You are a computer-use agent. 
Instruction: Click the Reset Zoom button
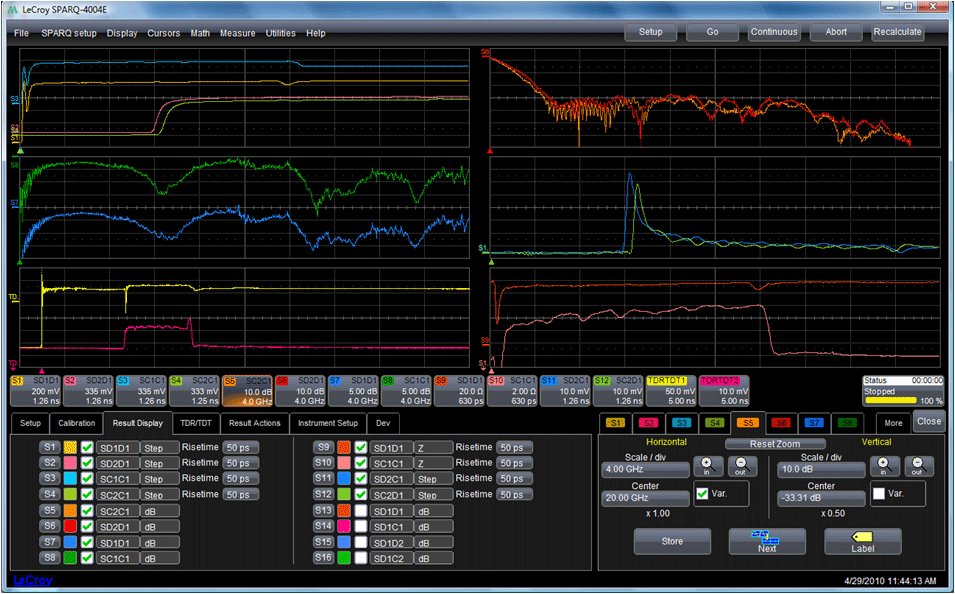[775, 444]
